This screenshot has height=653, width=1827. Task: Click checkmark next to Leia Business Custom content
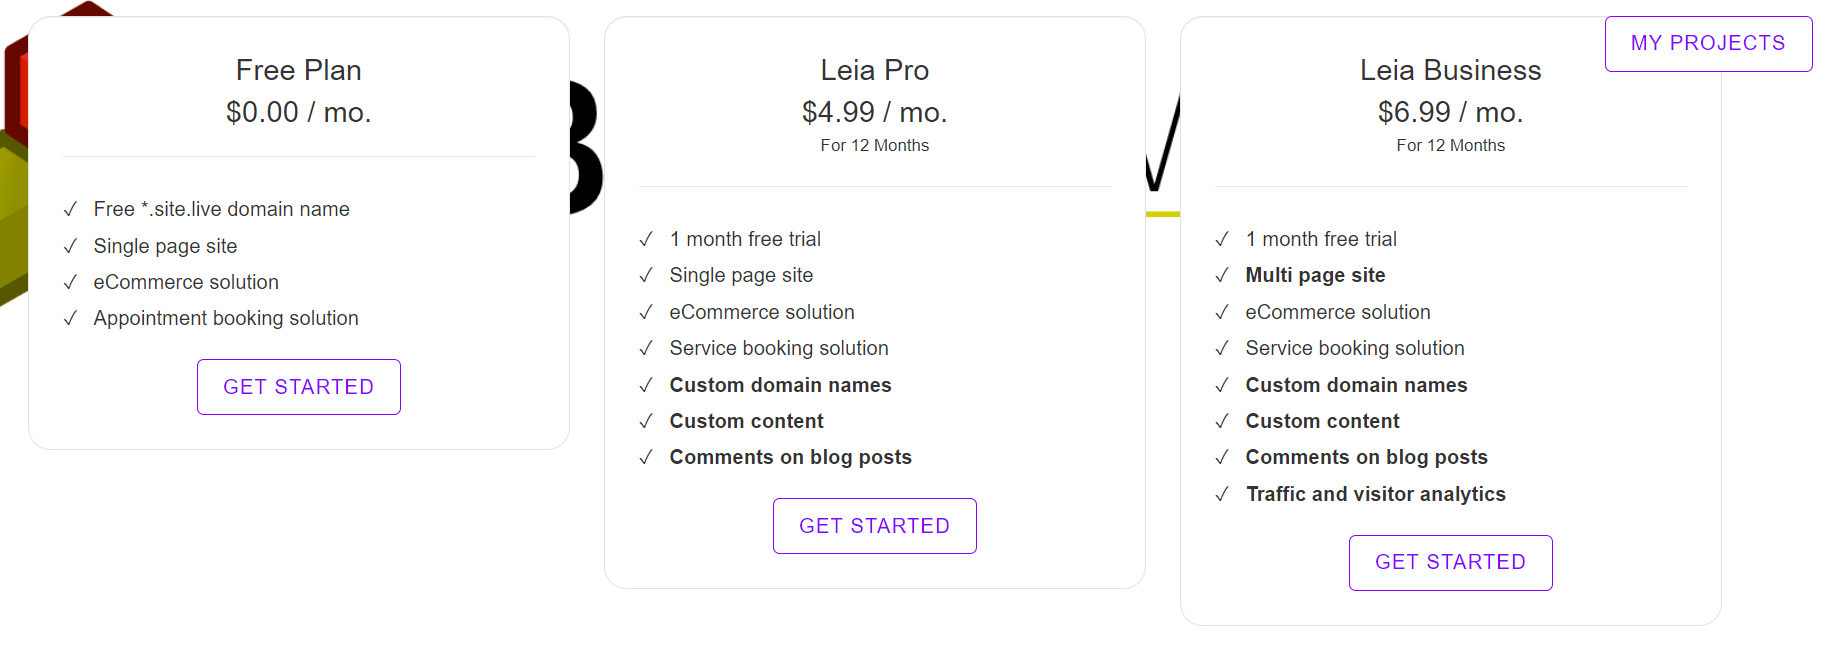click(x=1222, y=421)
